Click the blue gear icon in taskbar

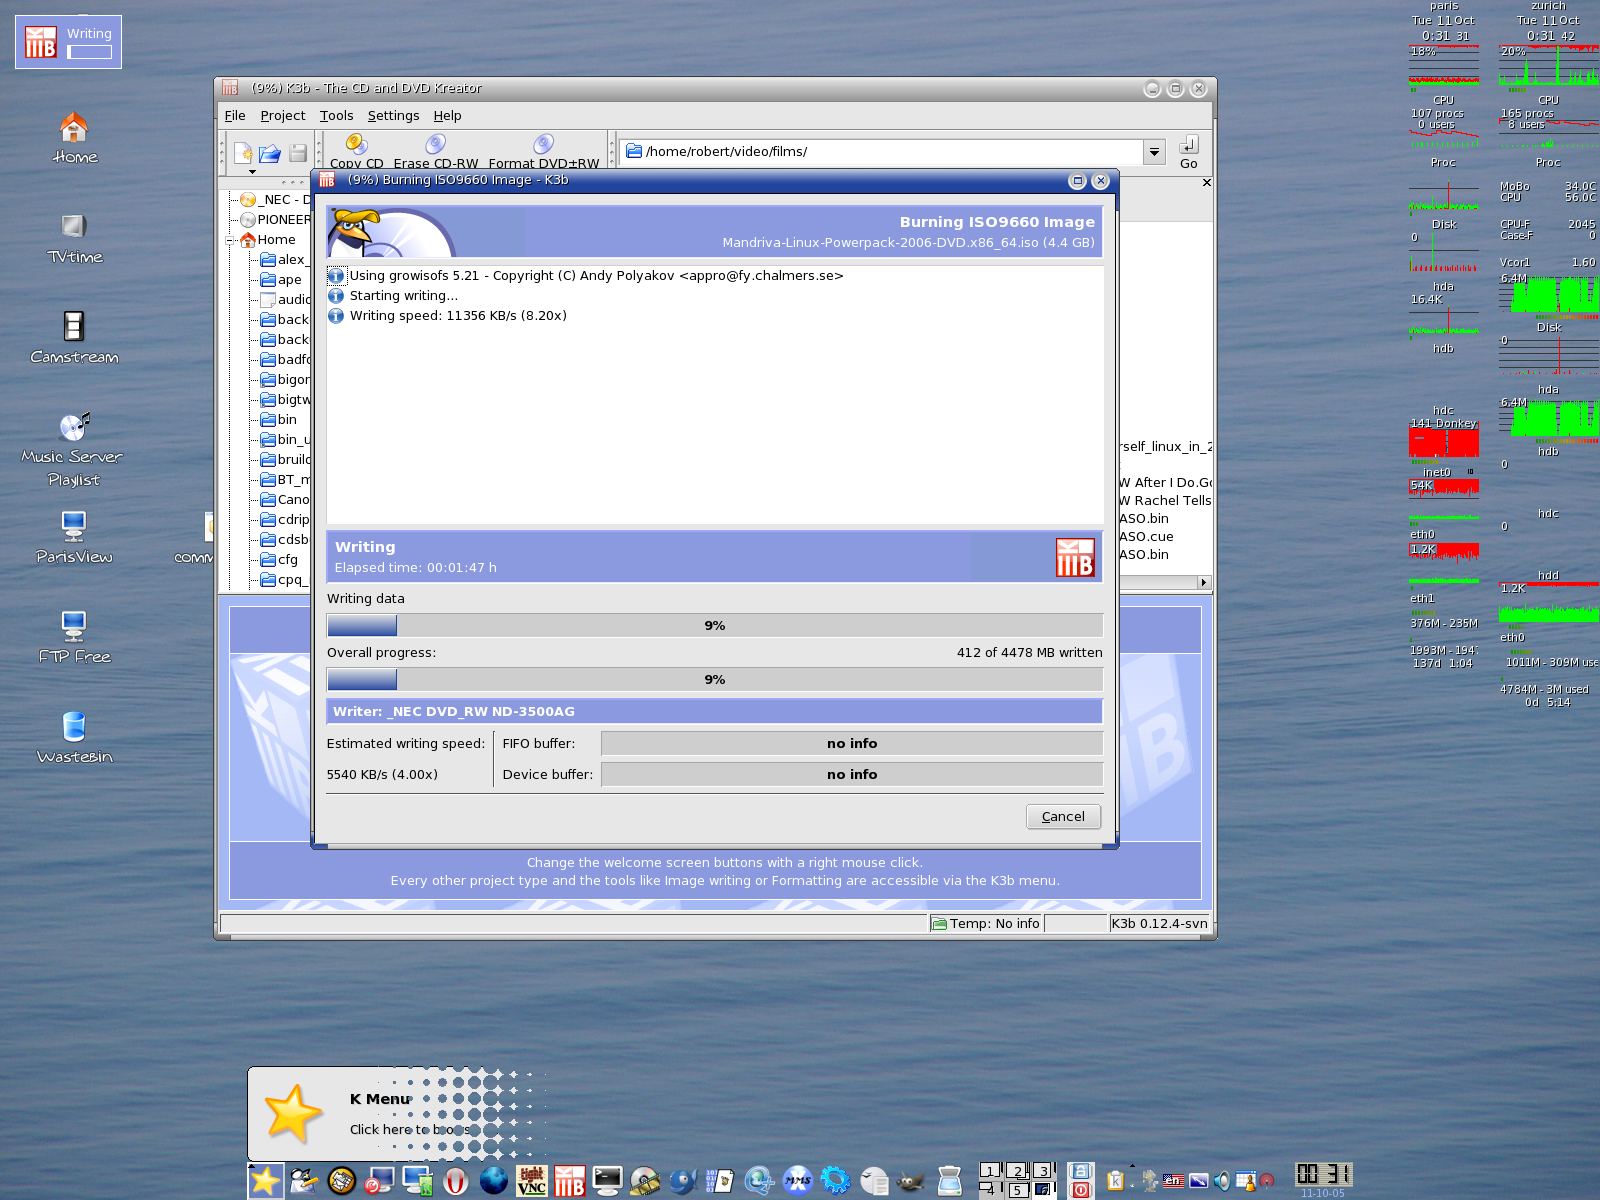835,1182
